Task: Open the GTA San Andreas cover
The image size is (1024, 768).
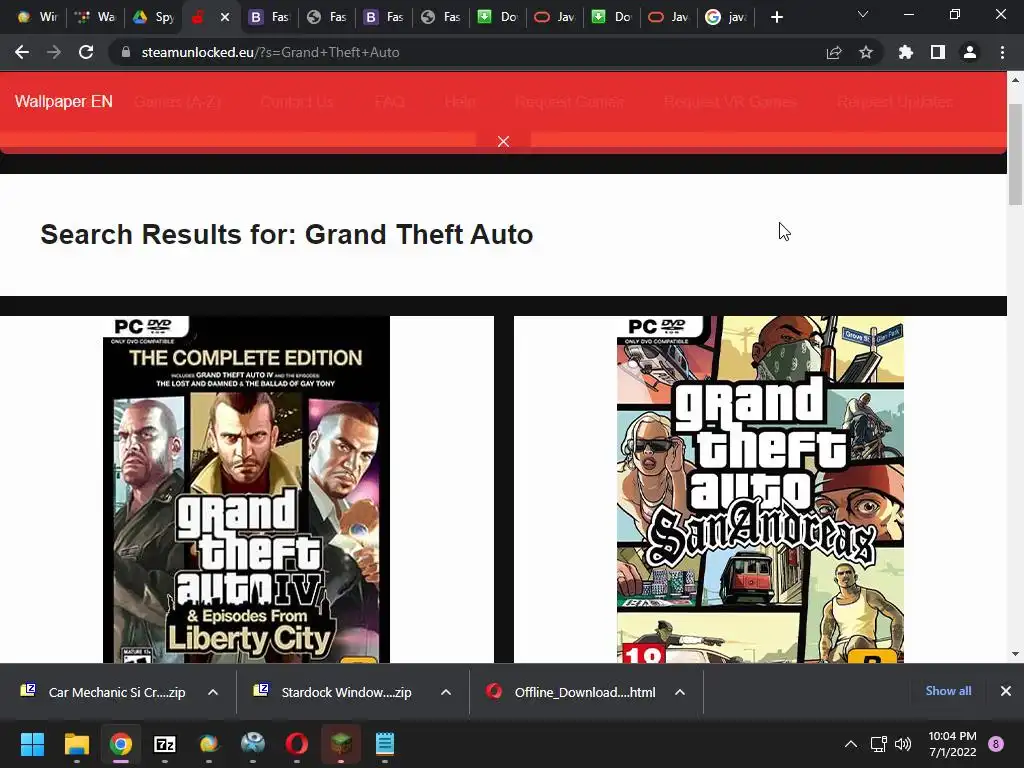Action: tap(760, 490)
